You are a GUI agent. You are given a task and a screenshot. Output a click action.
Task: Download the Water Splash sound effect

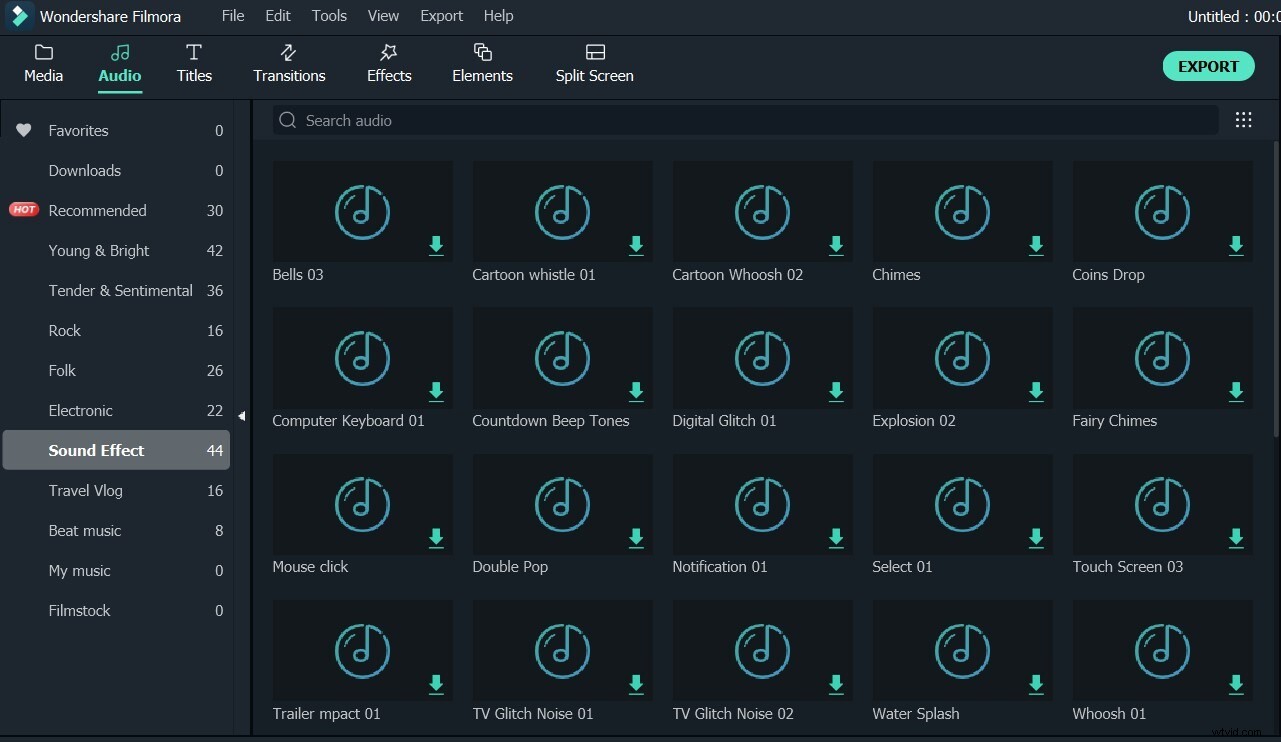[x=1036, y=685]
